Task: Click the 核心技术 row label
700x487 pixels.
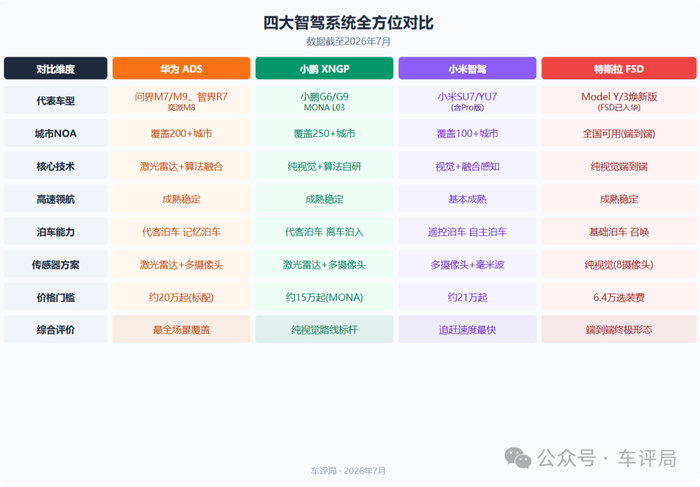Action: tap(56, 166)
